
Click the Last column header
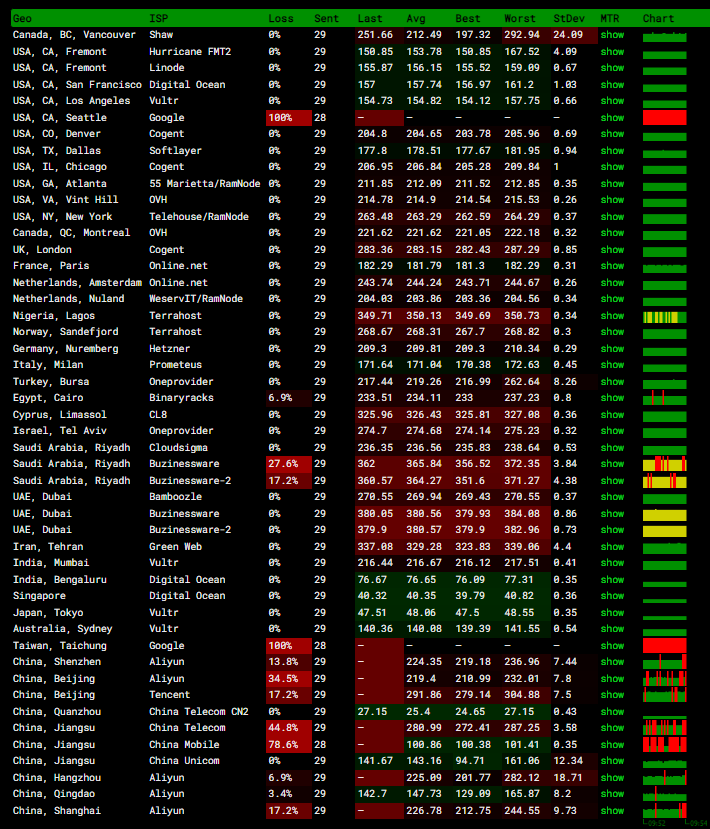point(370,19)
